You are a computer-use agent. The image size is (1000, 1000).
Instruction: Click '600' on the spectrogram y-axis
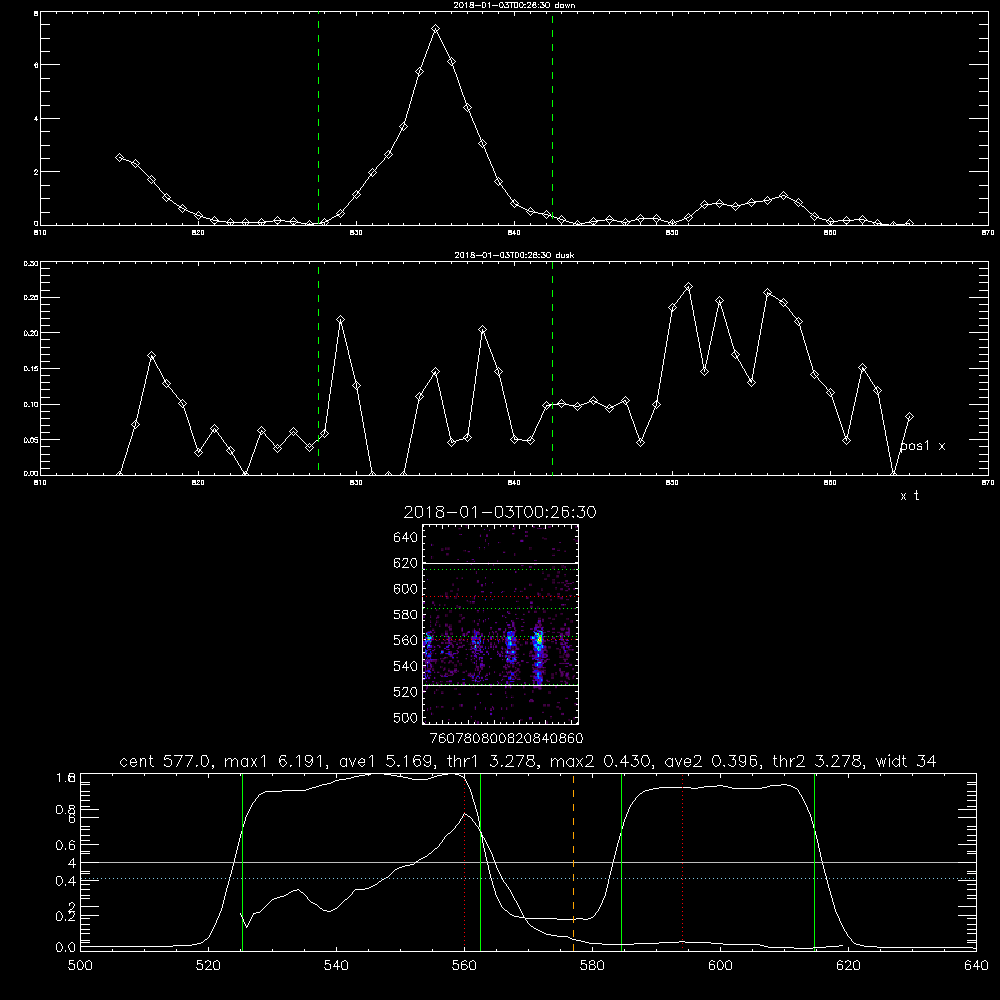coord(406,589)
